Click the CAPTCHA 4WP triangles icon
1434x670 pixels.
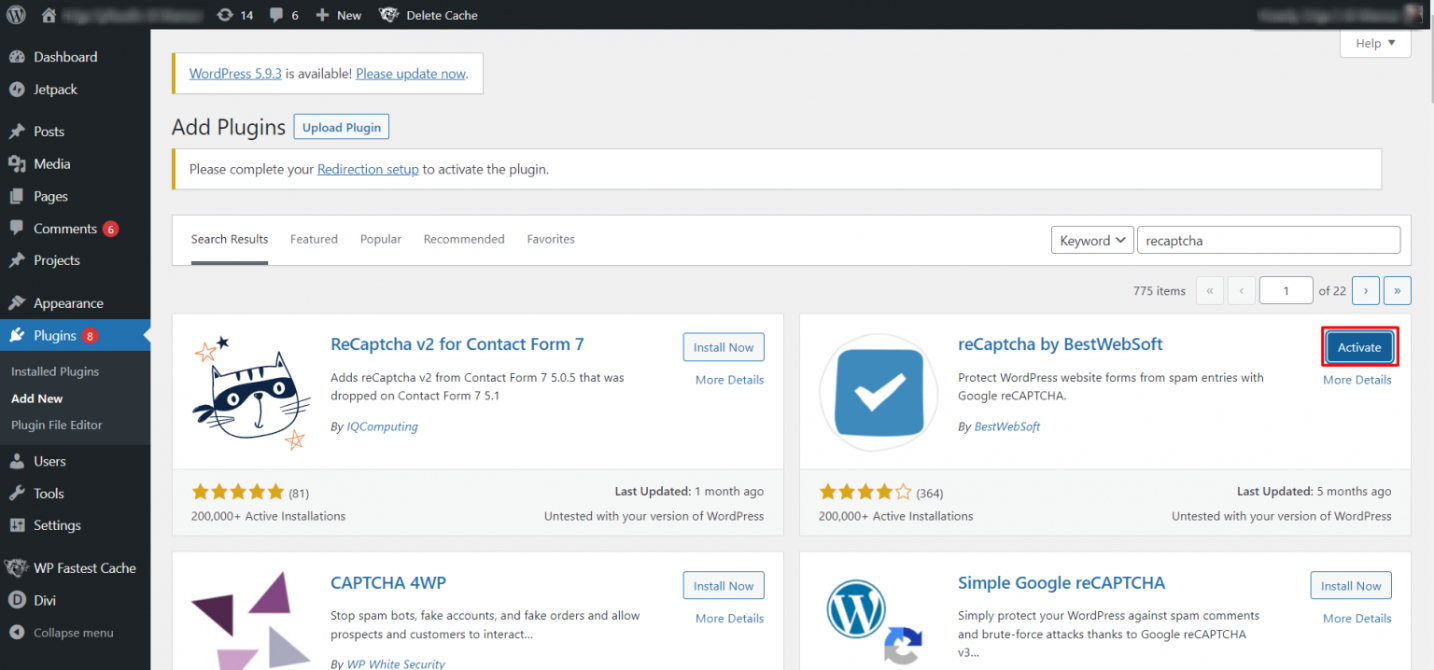251,621
